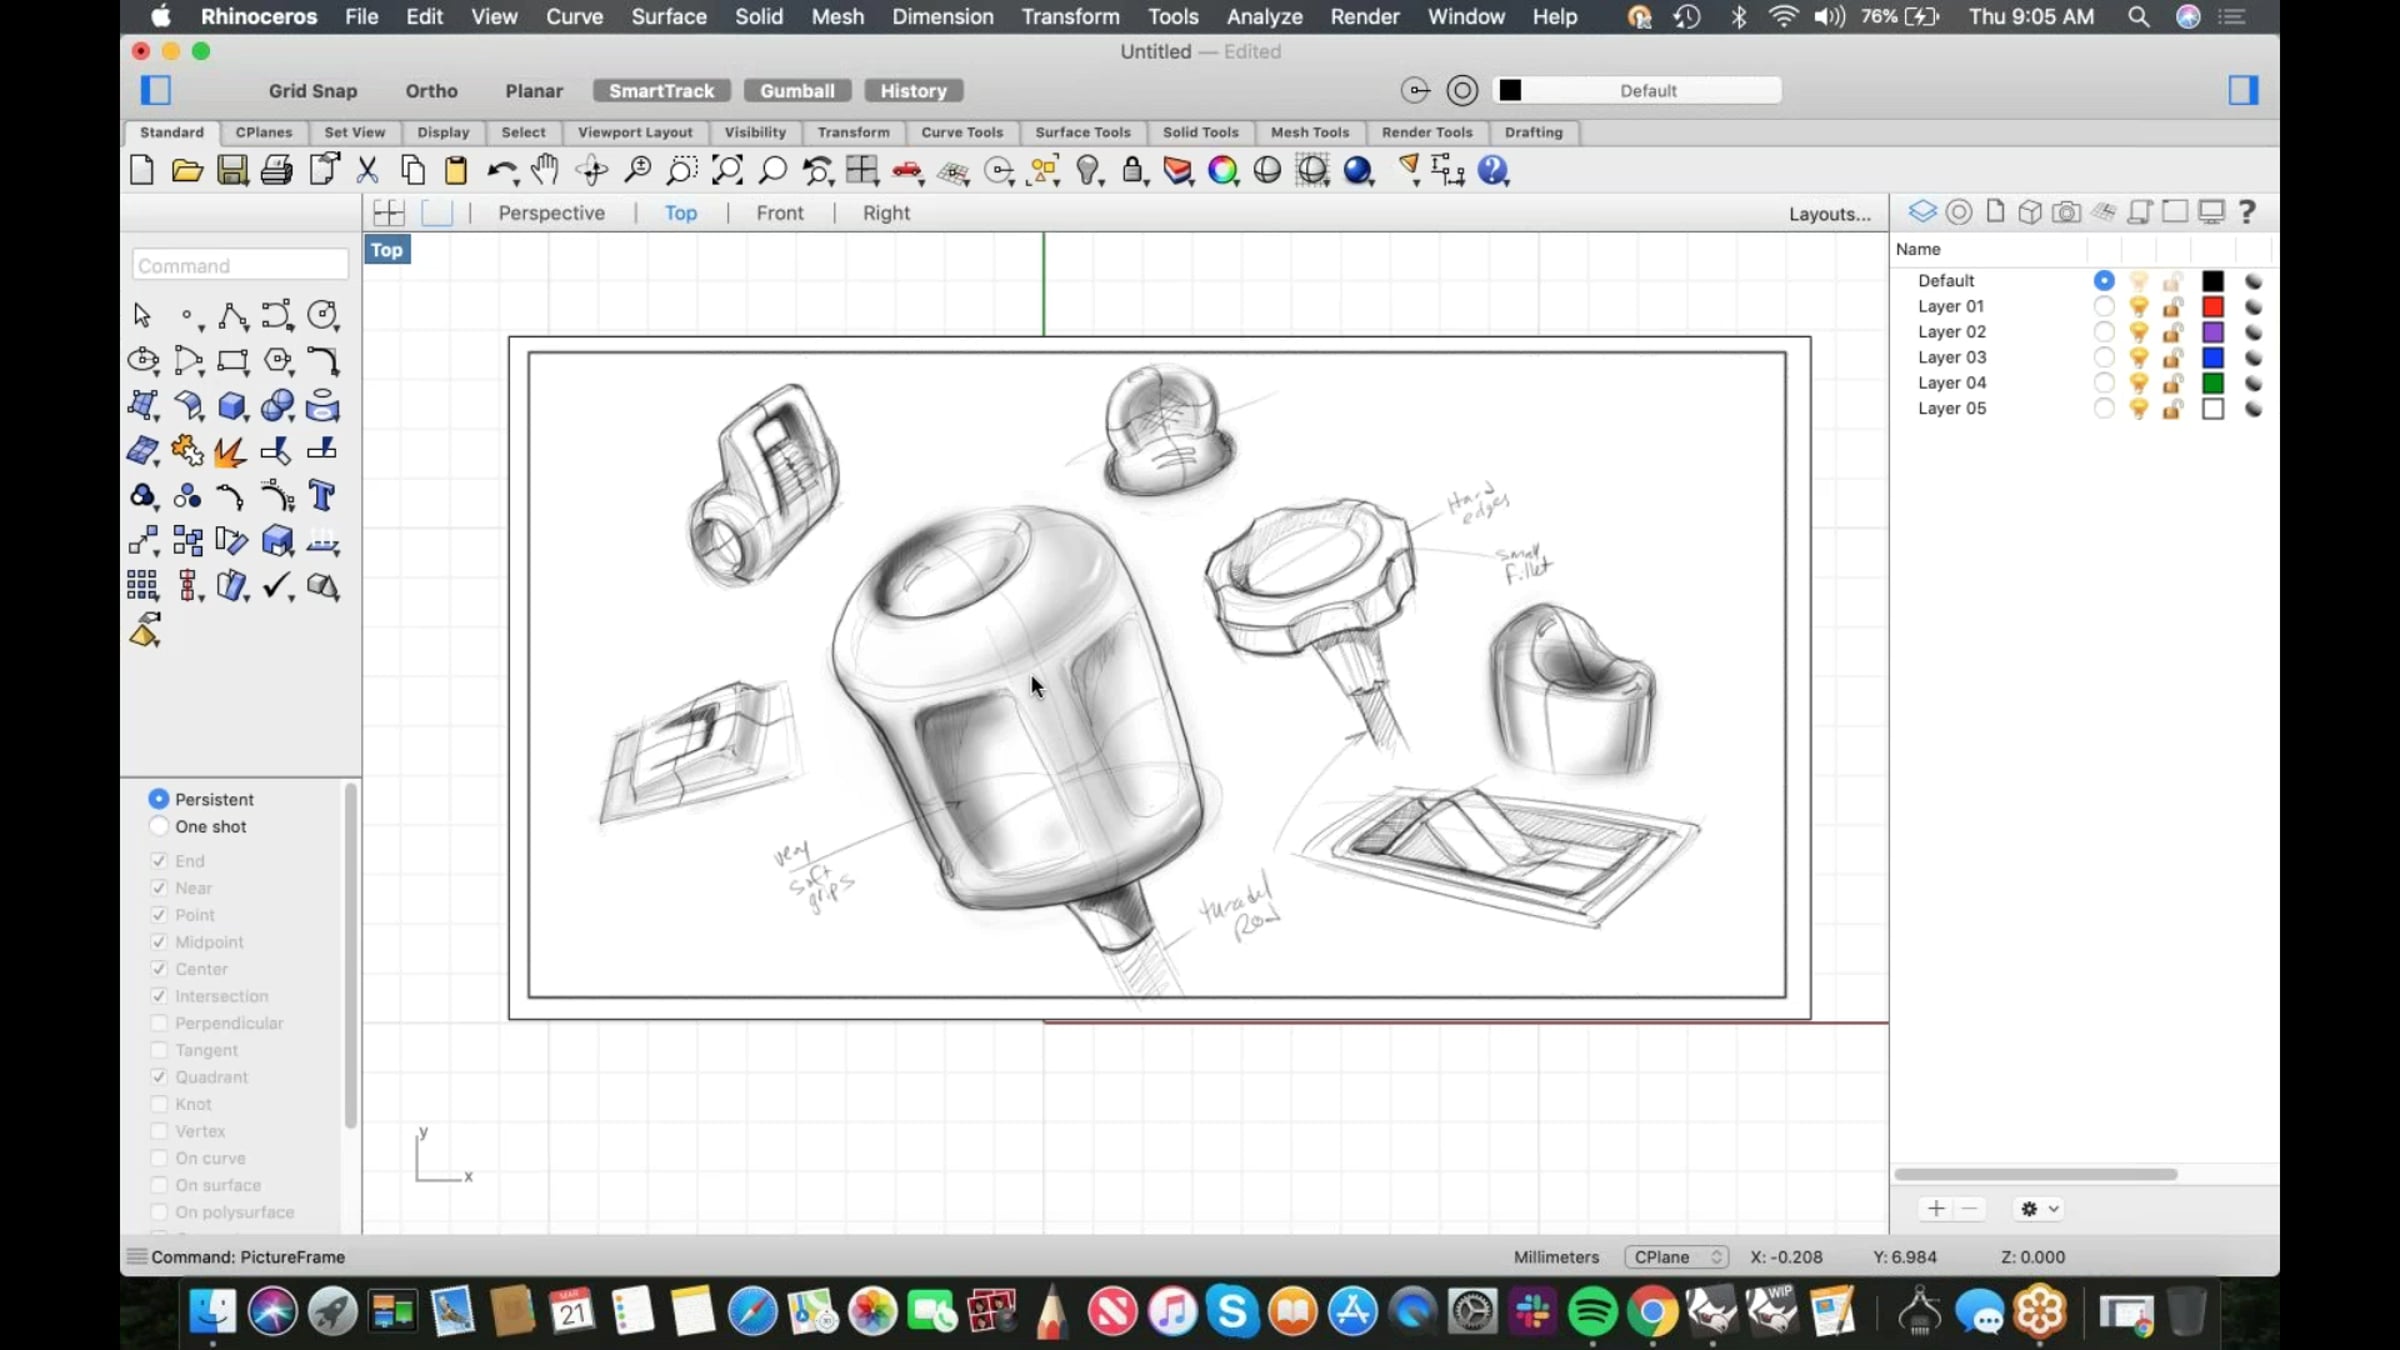Turn off Gumball
This screenshot has width=2400, height=1350.
click(x=797, y=91)
